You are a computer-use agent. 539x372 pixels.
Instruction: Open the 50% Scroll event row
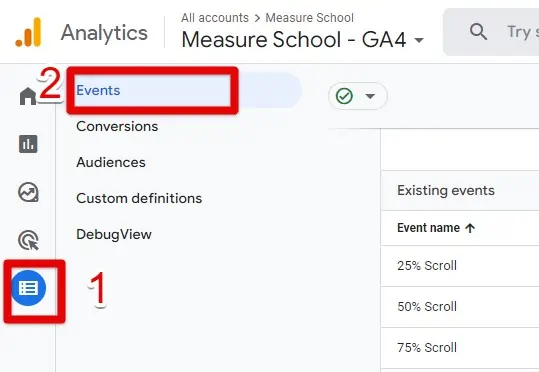point(460,307)
